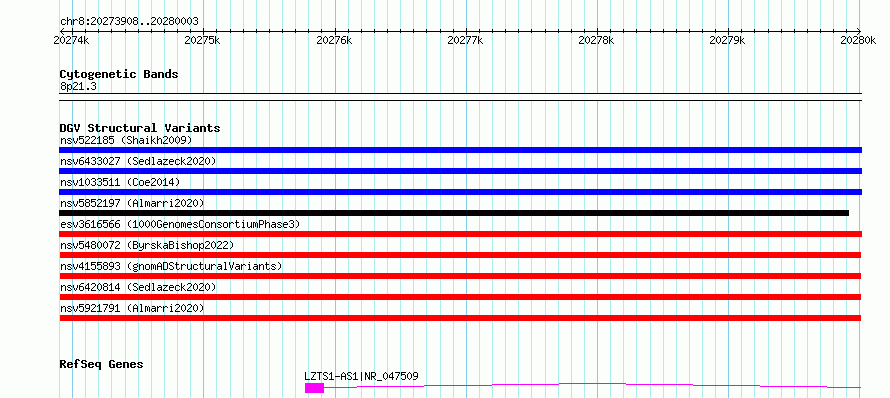This screenshot has width=890, height=398.
Task: Click the nsv4155893 (gnomADStructuralVariants) label
Action: pyautogui.click(x=171, y=266)
